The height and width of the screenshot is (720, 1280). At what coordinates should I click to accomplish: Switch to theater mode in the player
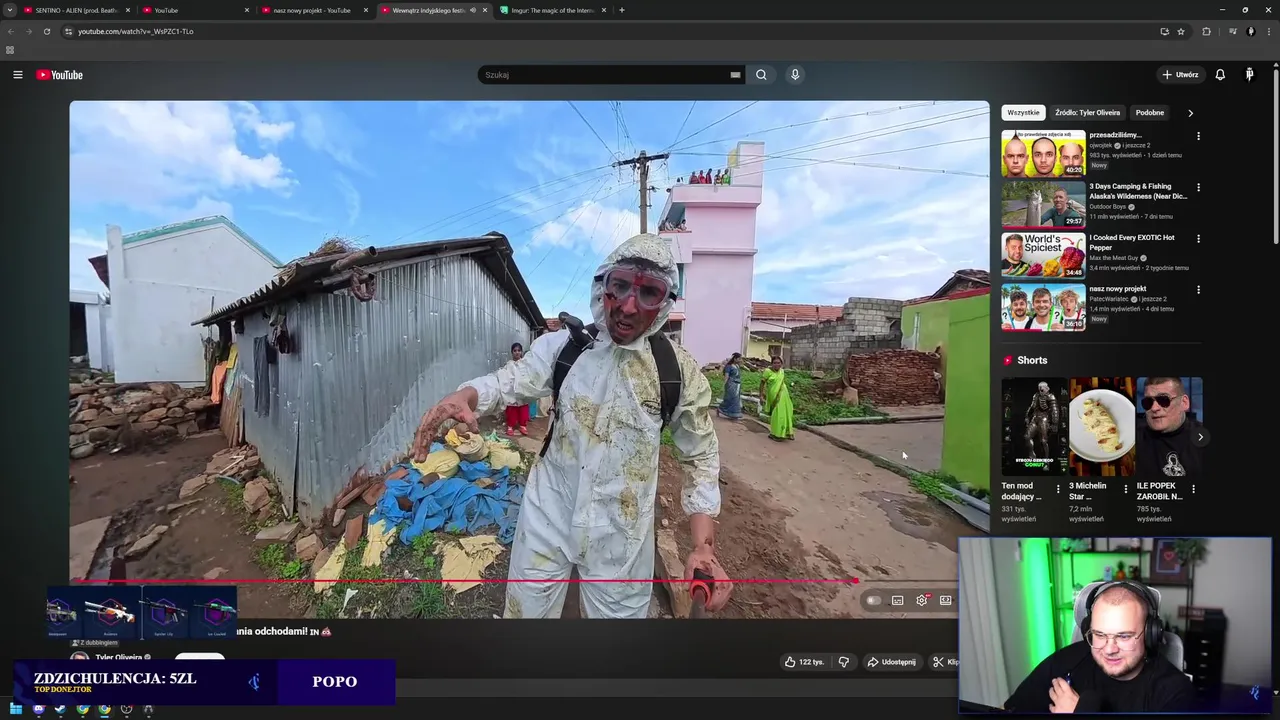coord(946,600)
